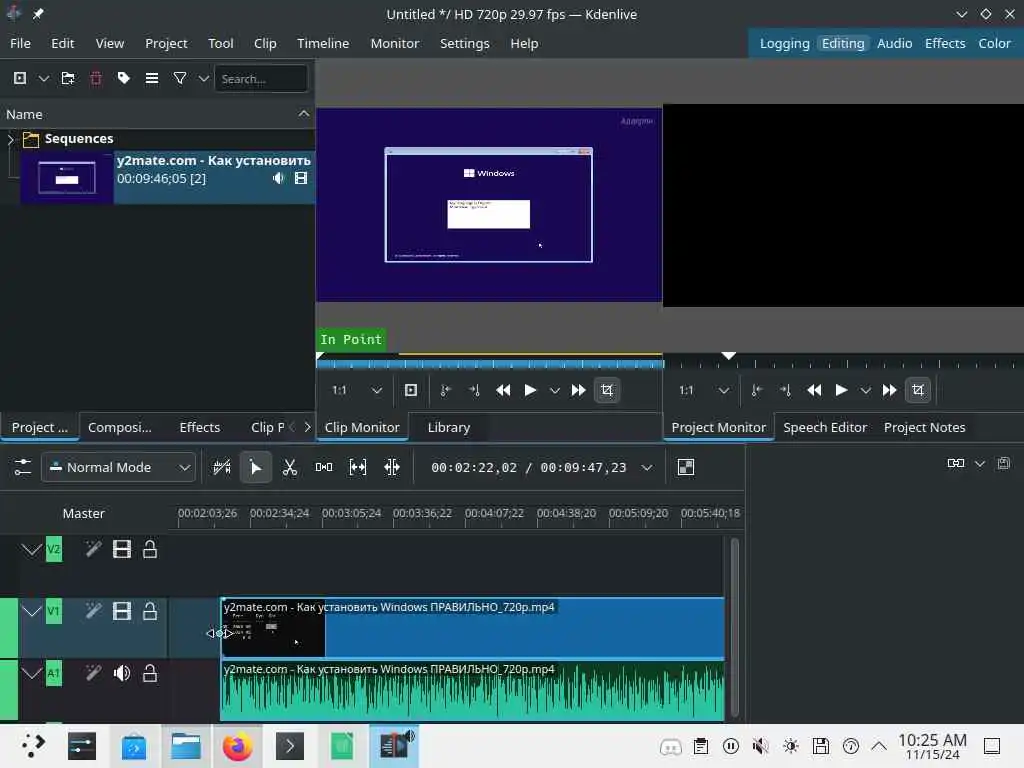This screenshot has height=768, width=1024.
Task: Rewind in the Project Monitor
Action: 814,391
